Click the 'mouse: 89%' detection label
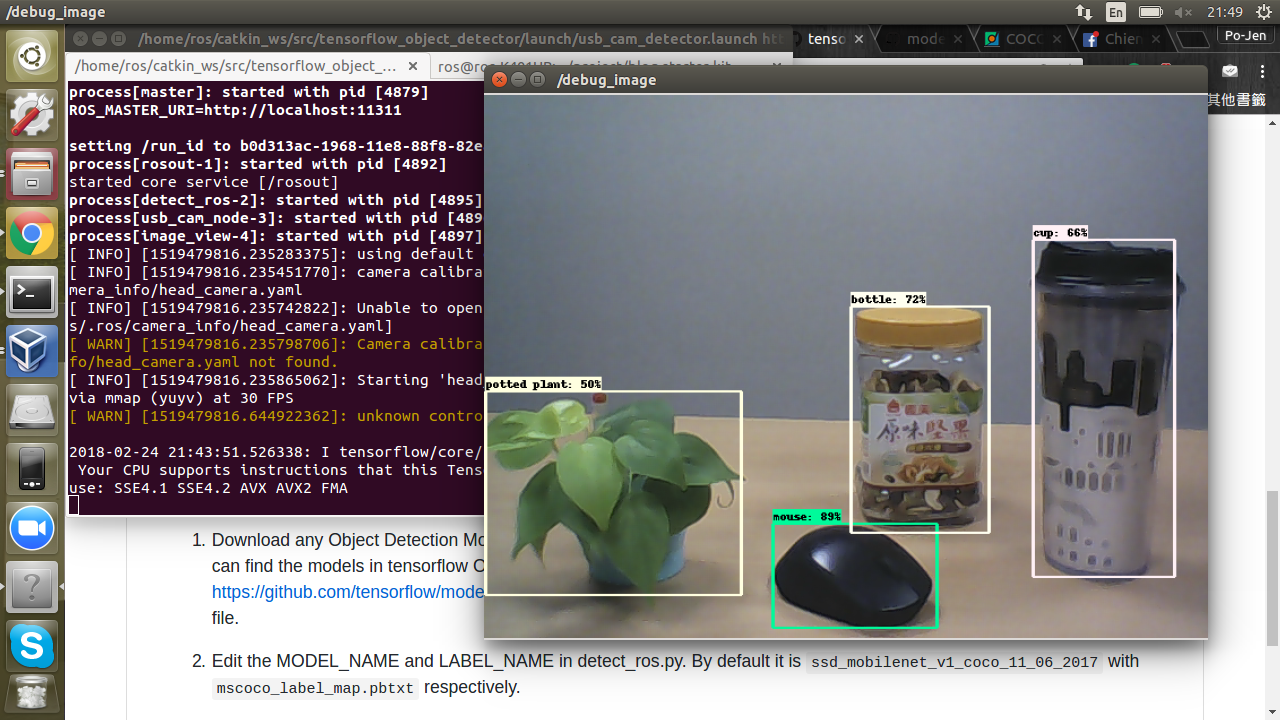1280x720 pixels. tap(807, 517)
